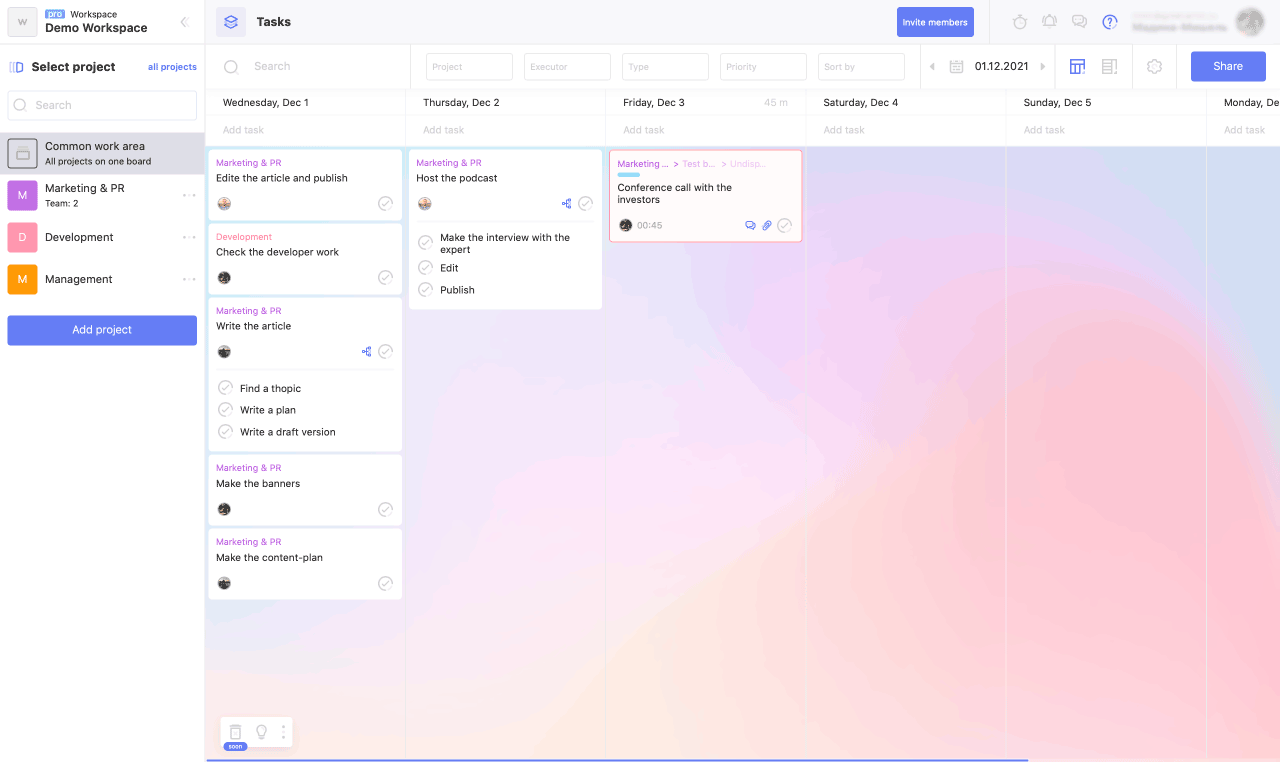Open the notifications bell icon

pos(1049,22)
